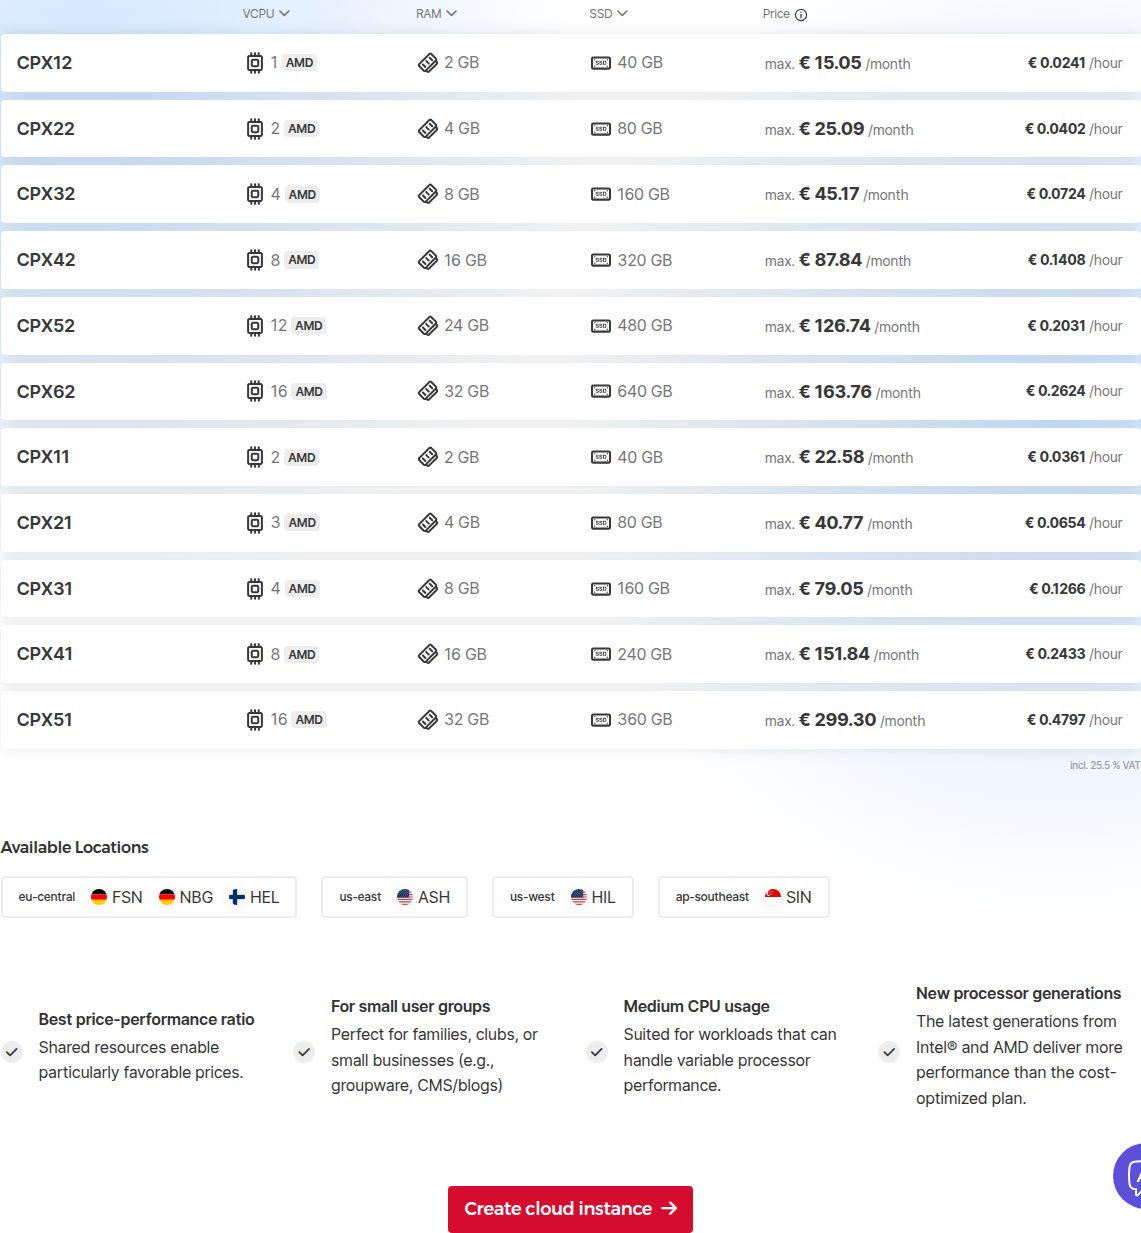Click the € 15.05 monthly price
Screen dimensions: 1141x1233
(830, 63)
